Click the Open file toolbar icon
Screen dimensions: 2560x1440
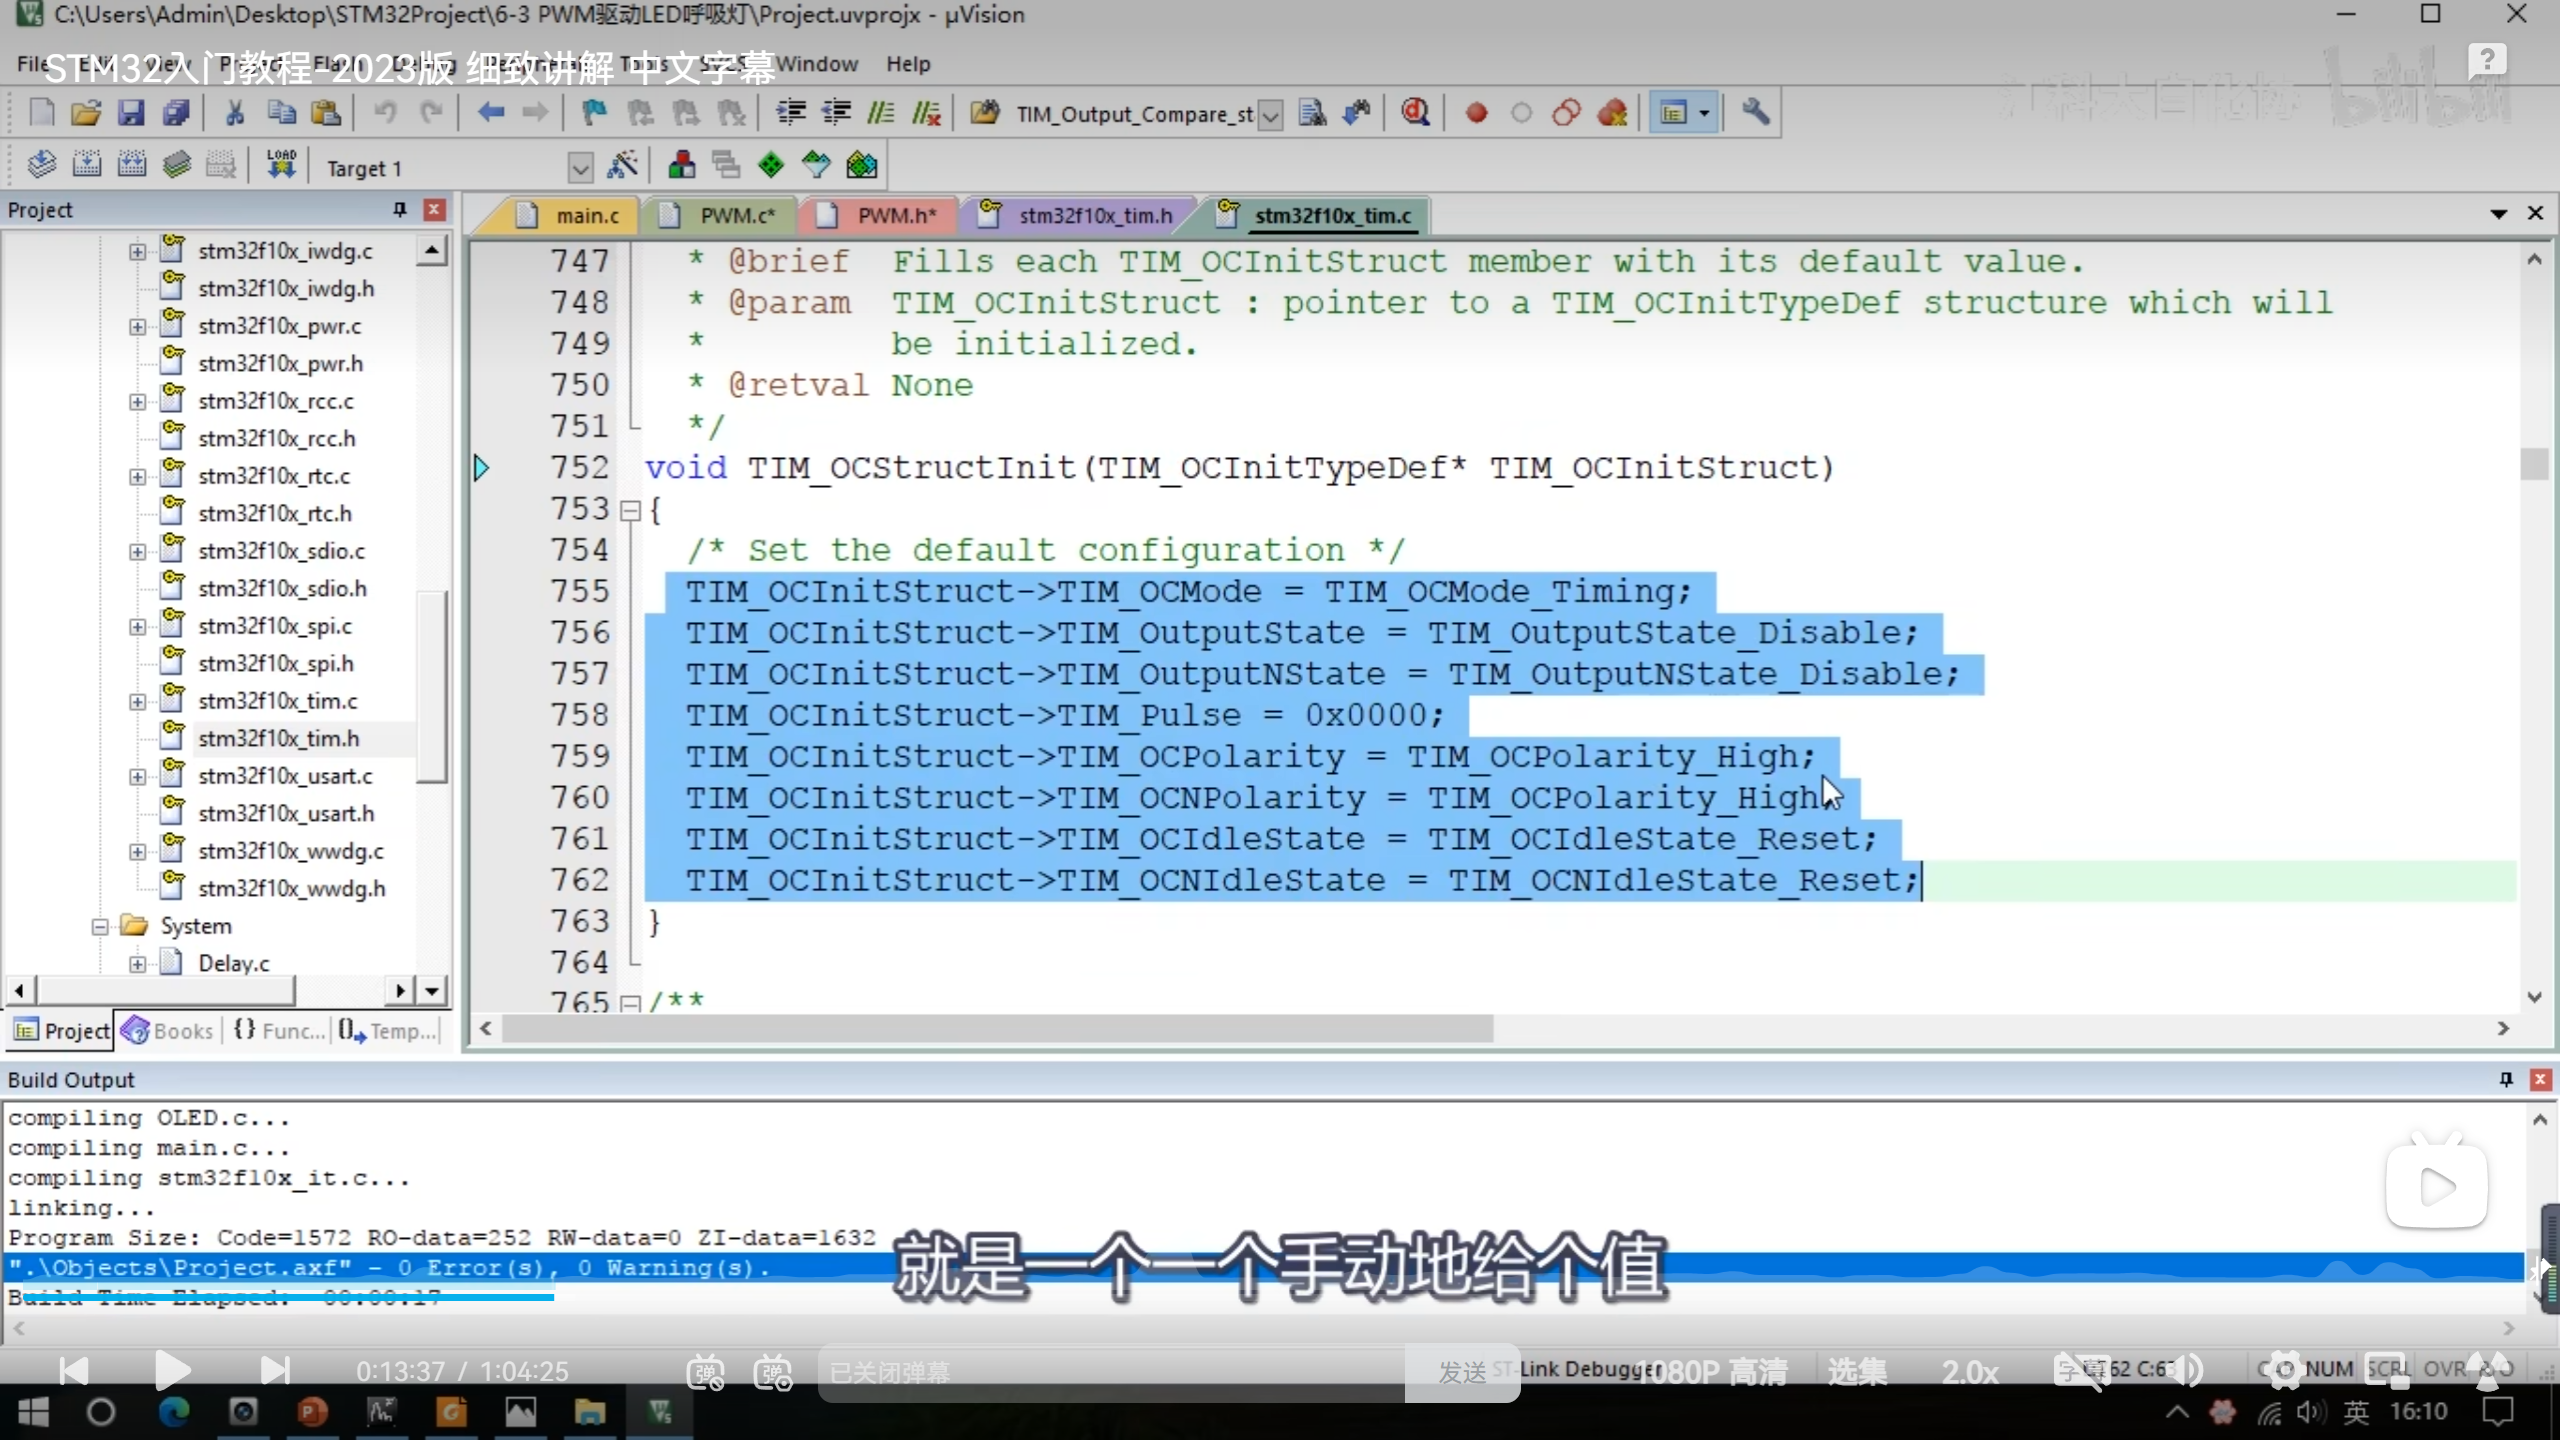86,113
